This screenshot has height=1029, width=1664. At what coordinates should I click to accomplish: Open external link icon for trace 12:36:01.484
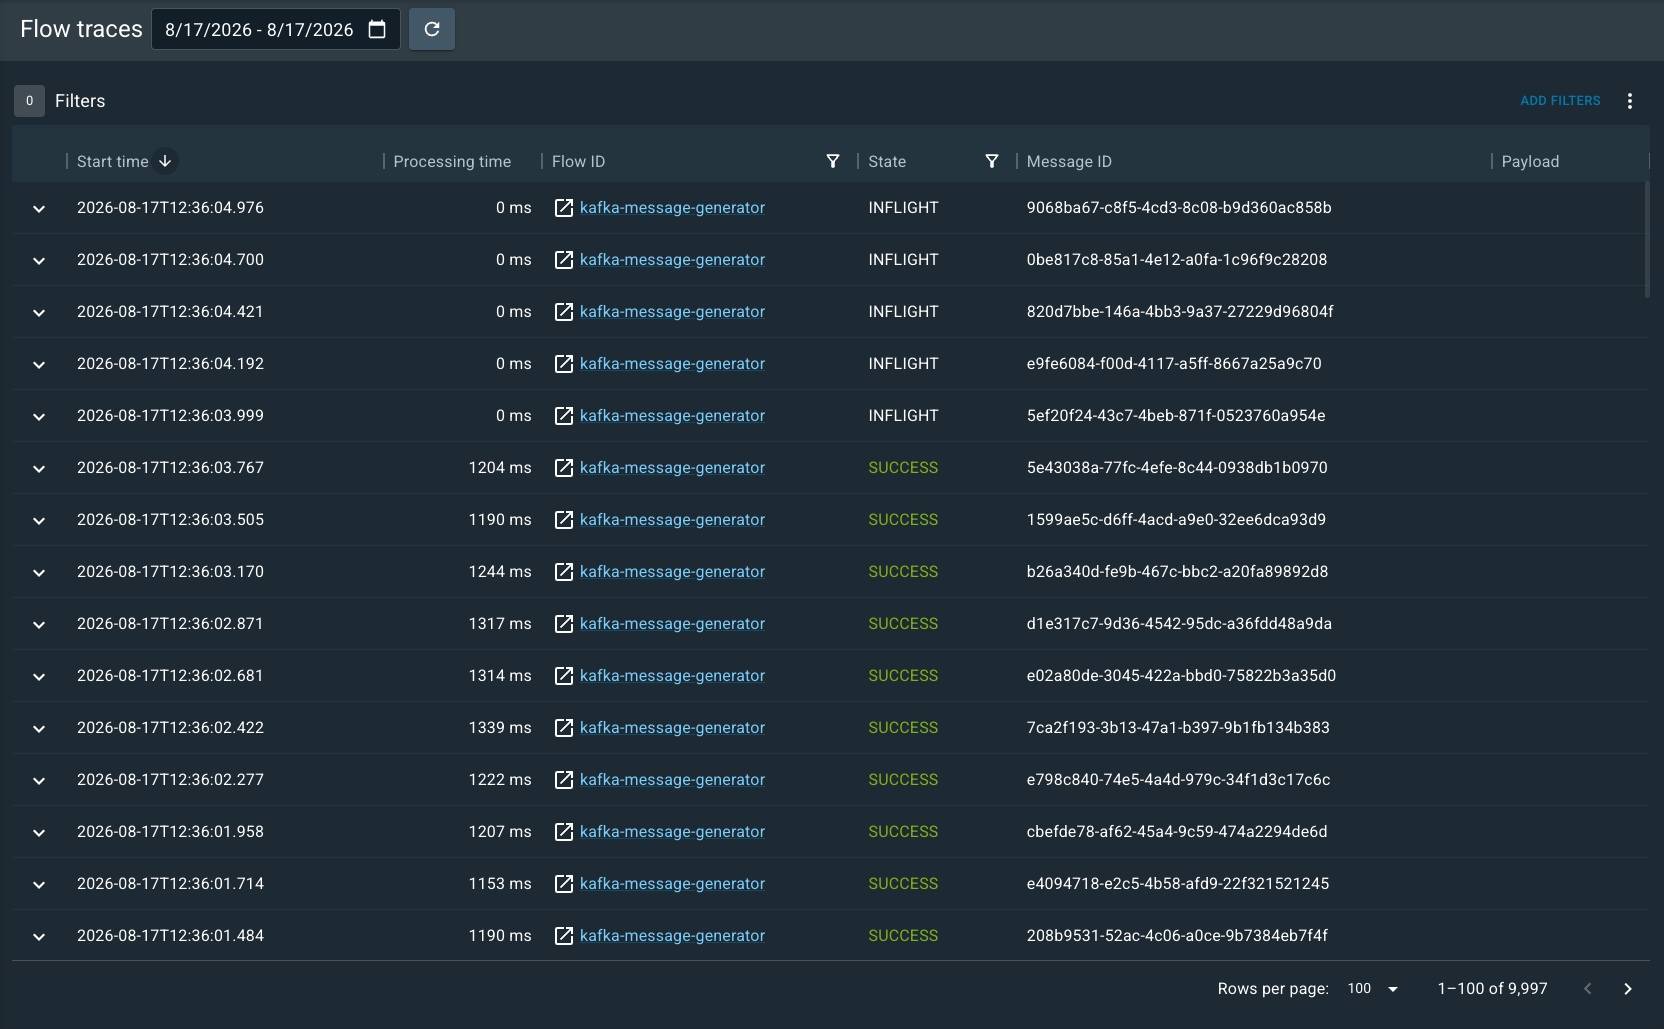[564, 936]
